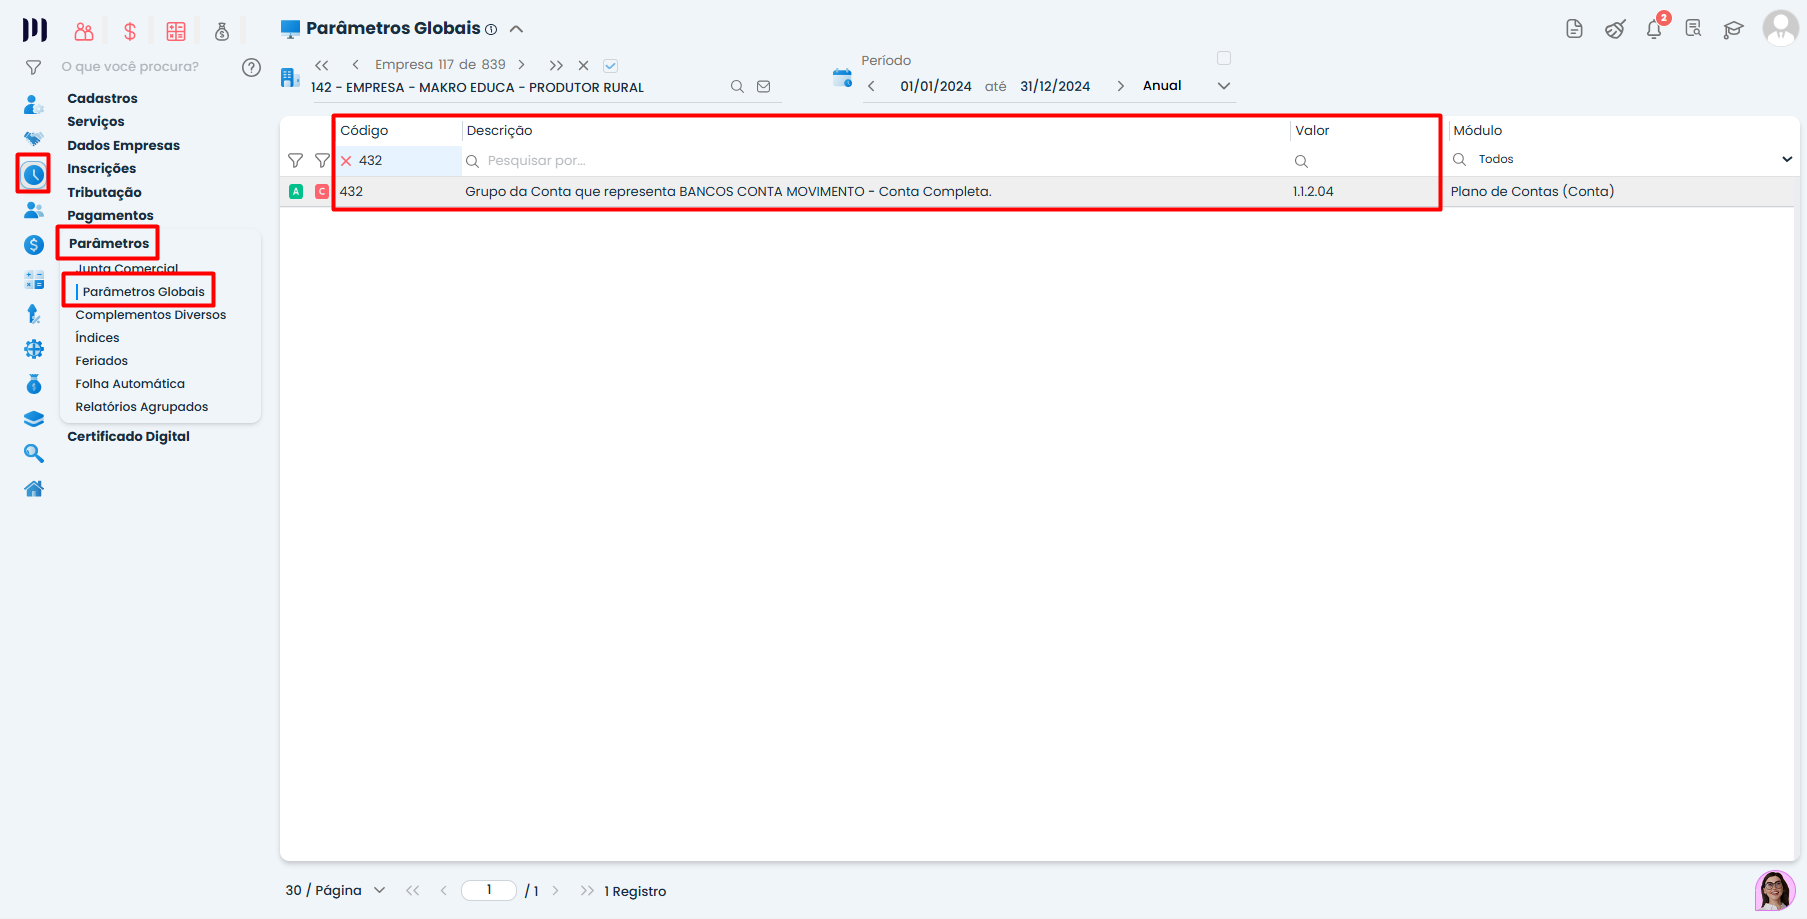Open the 30 / Página size dropdown

click(335, 890)
